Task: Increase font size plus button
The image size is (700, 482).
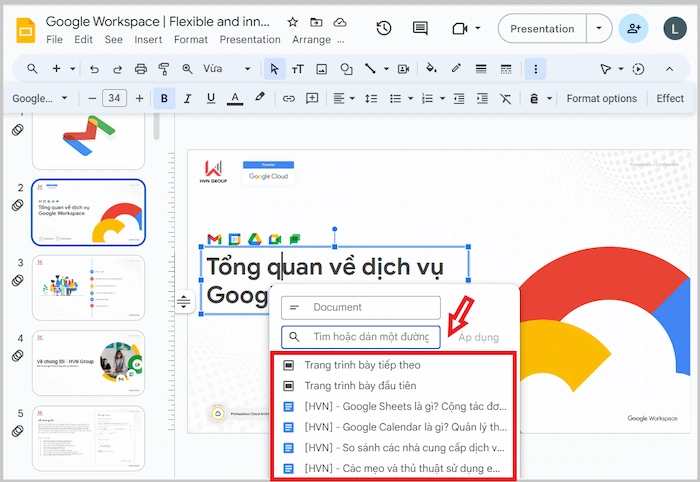Action: 139,99
